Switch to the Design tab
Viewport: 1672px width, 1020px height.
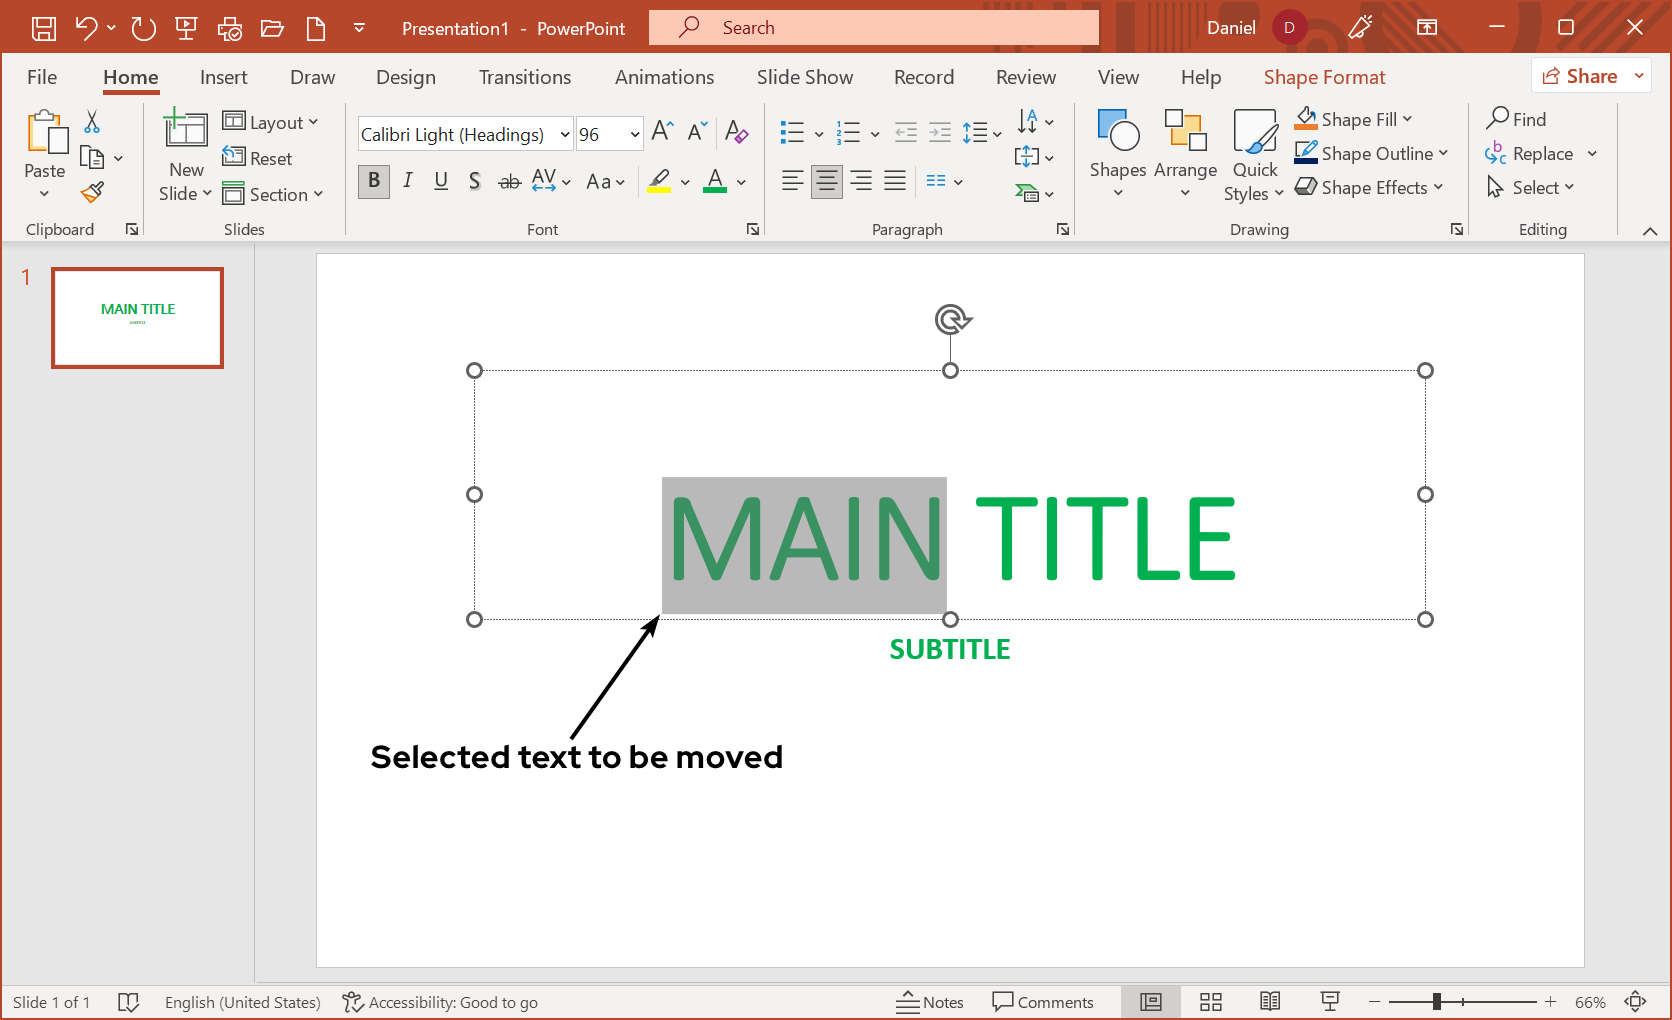405,77
